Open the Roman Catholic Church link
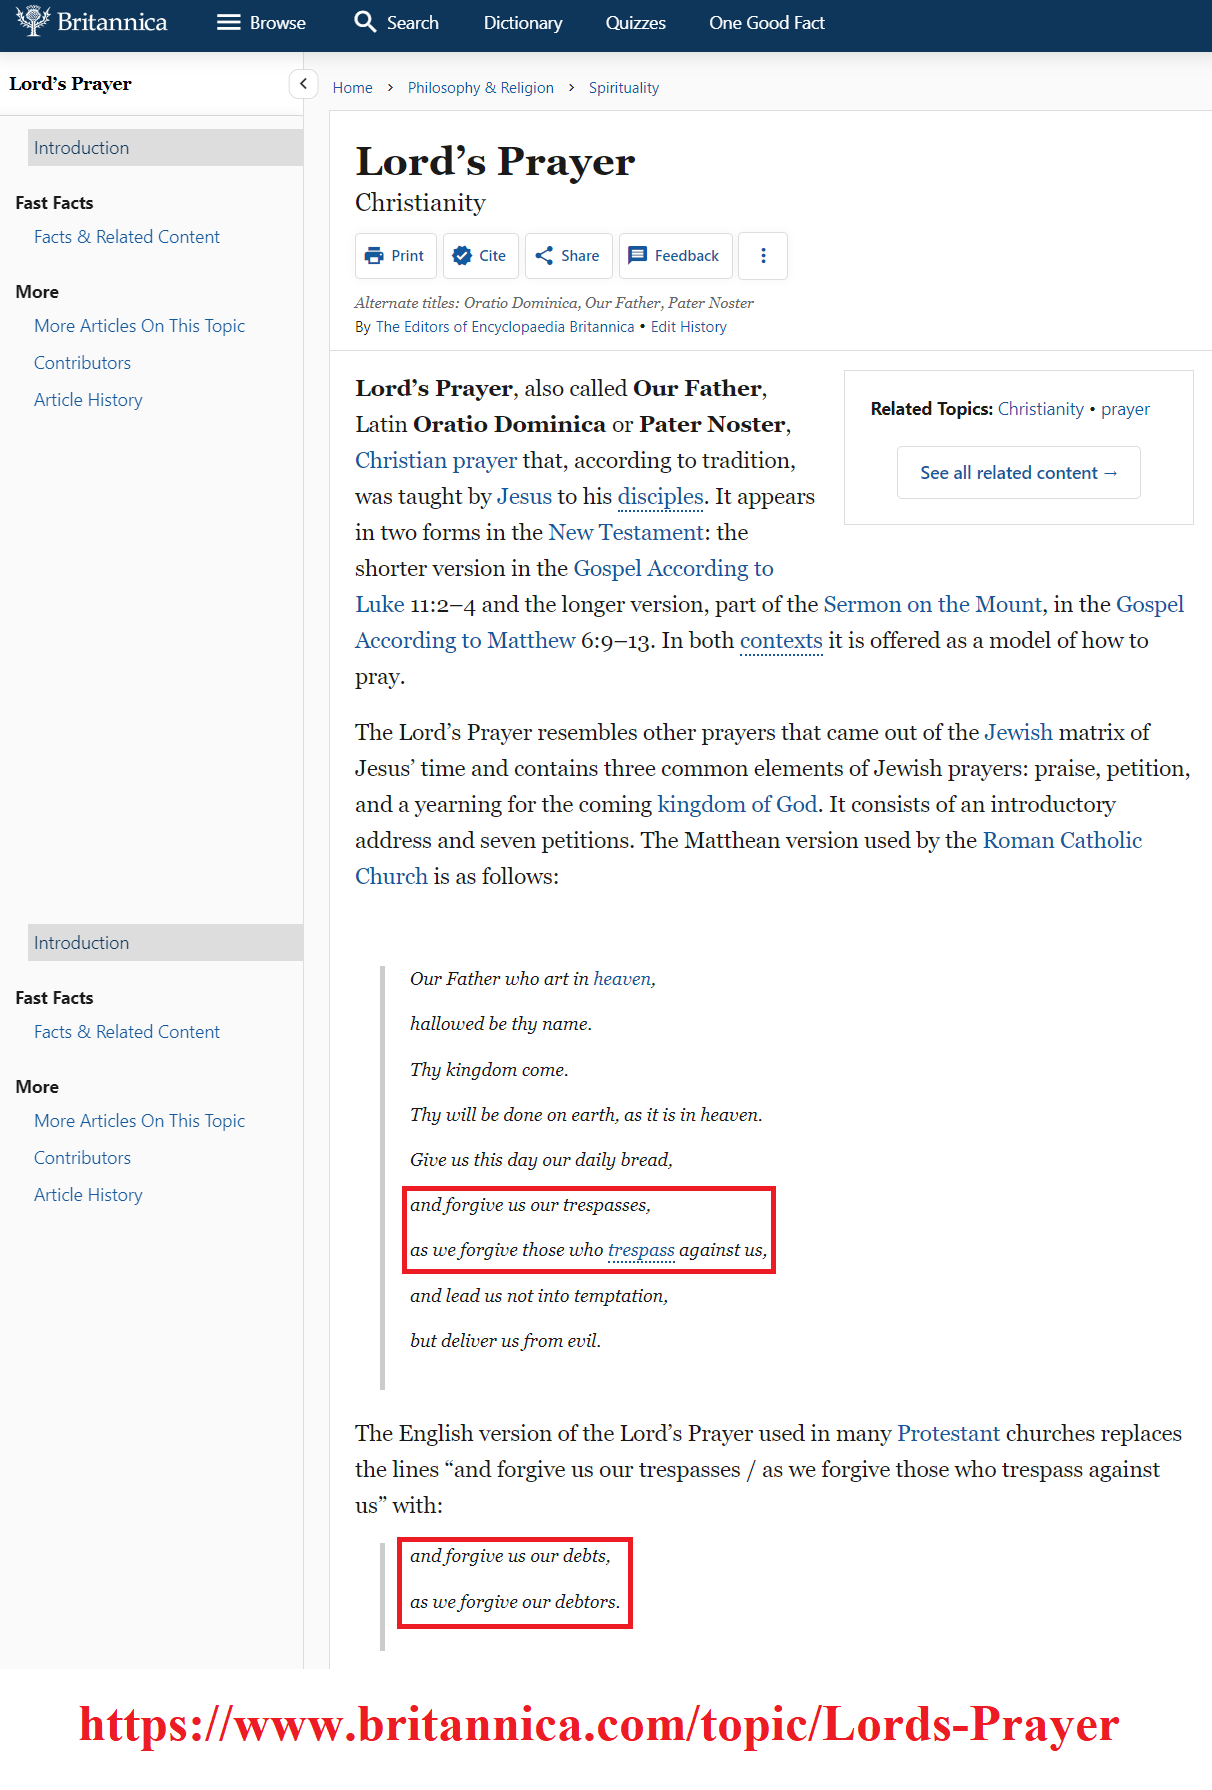 coord(1061,841)
